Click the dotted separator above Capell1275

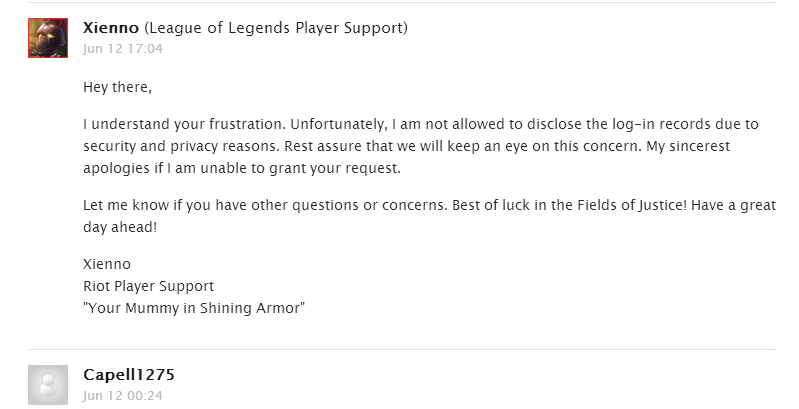400,349
